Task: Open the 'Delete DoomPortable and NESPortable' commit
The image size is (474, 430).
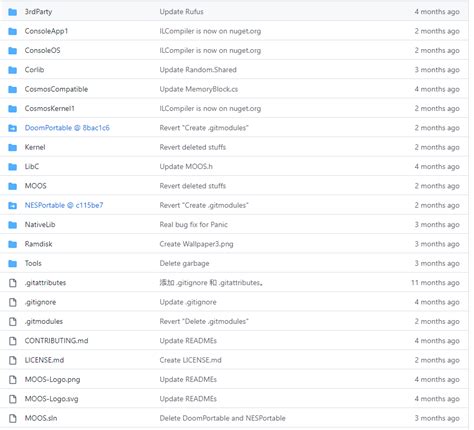Action: 222,418
